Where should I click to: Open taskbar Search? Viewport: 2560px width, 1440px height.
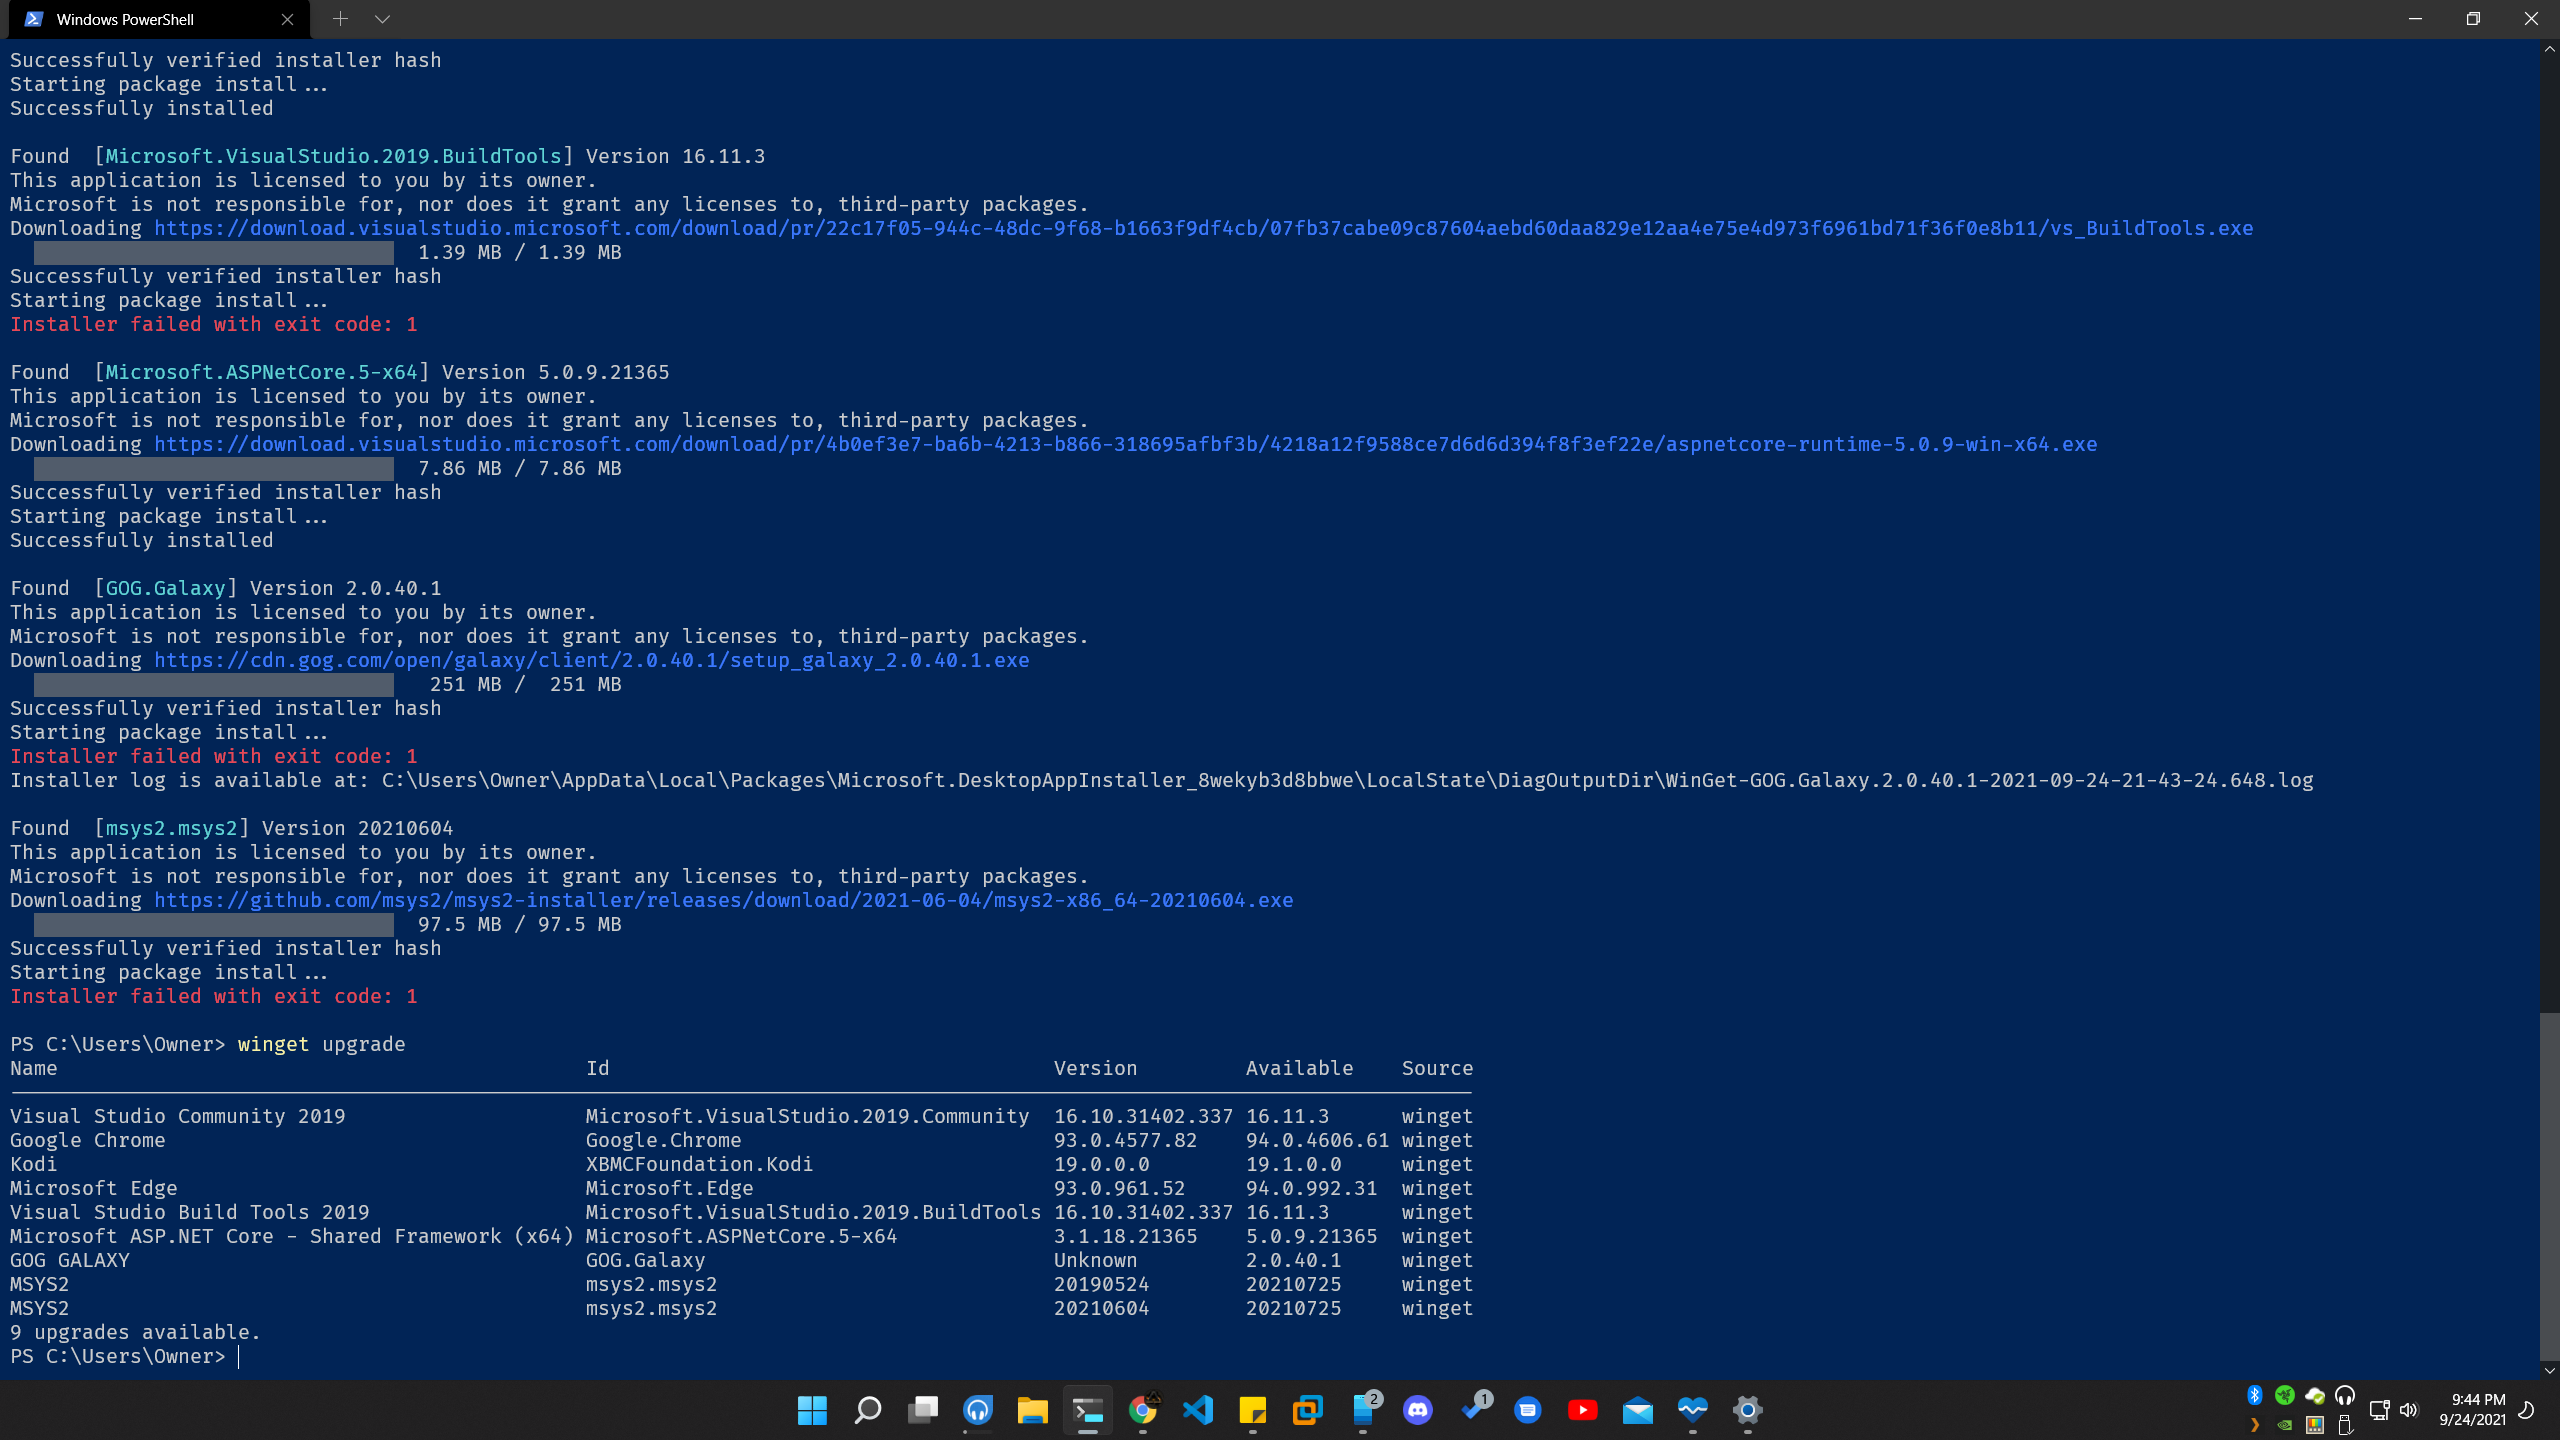pos(868,1410)
